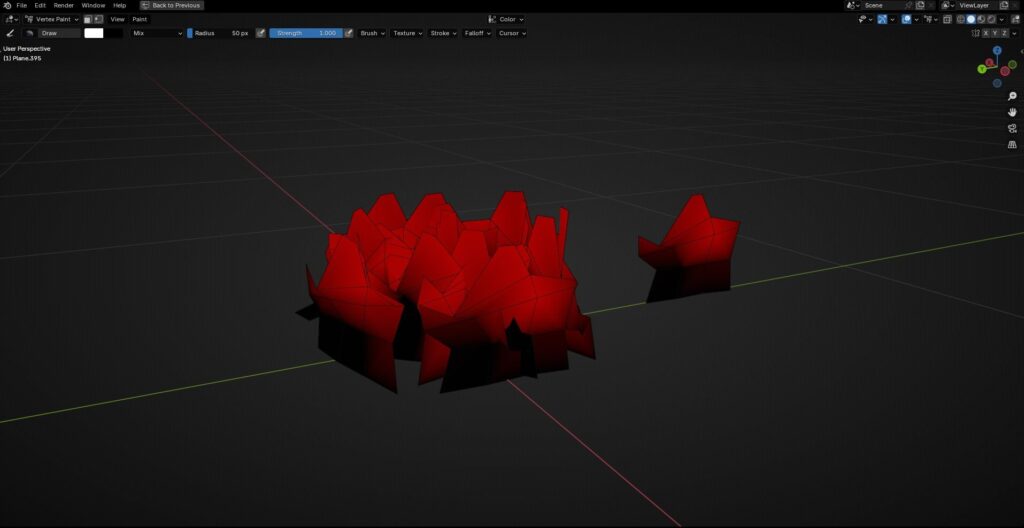Expand the Texture settings popover
The image size is (1024, 528).
tap(407, 33)
